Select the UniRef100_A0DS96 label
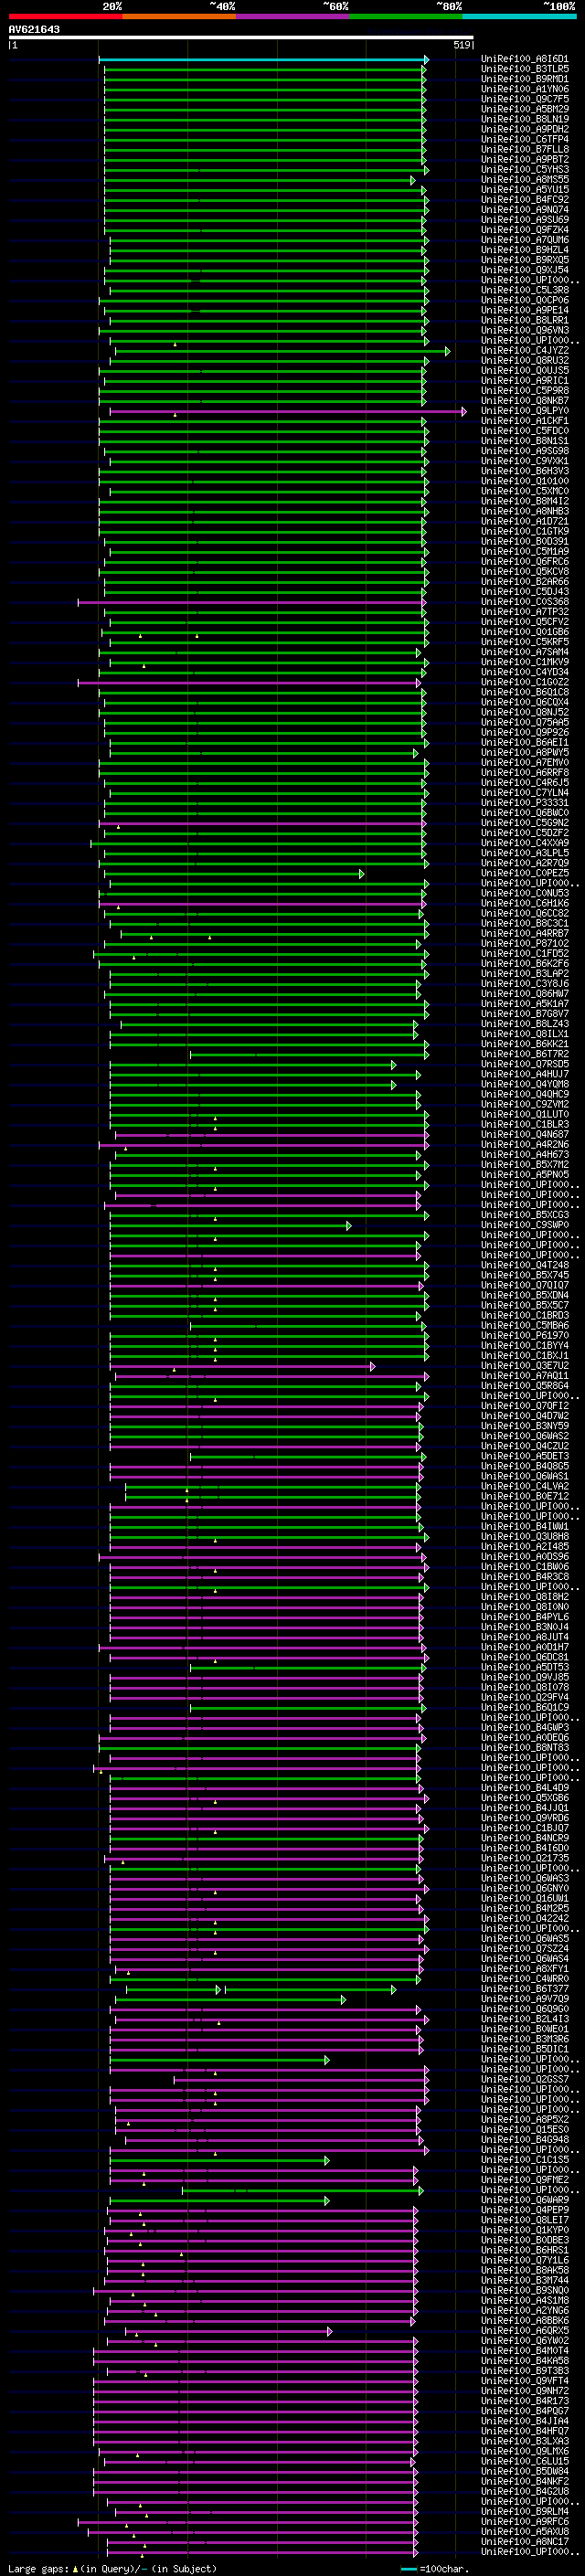The width and height of the screenshot is (585, 2576). 524,1557
